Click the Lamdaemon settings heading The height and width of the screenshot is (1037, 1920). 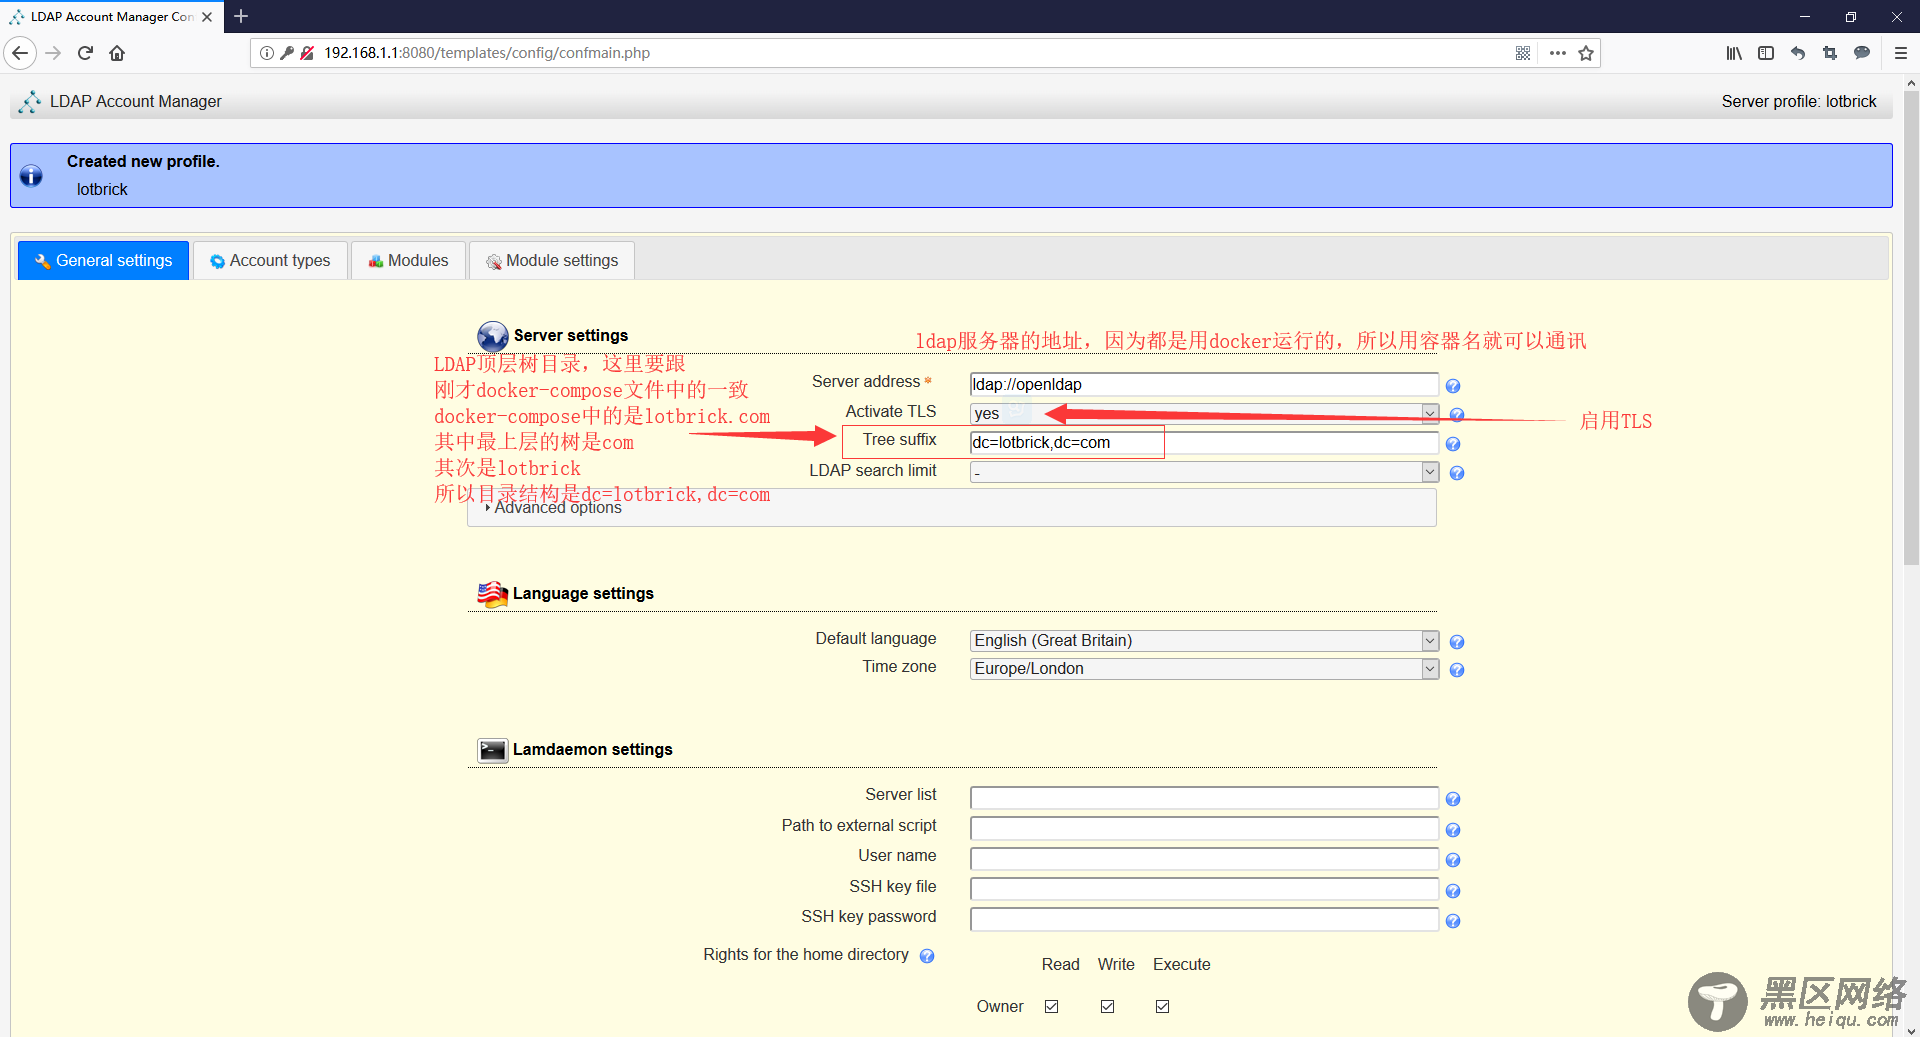click(592, 749)
